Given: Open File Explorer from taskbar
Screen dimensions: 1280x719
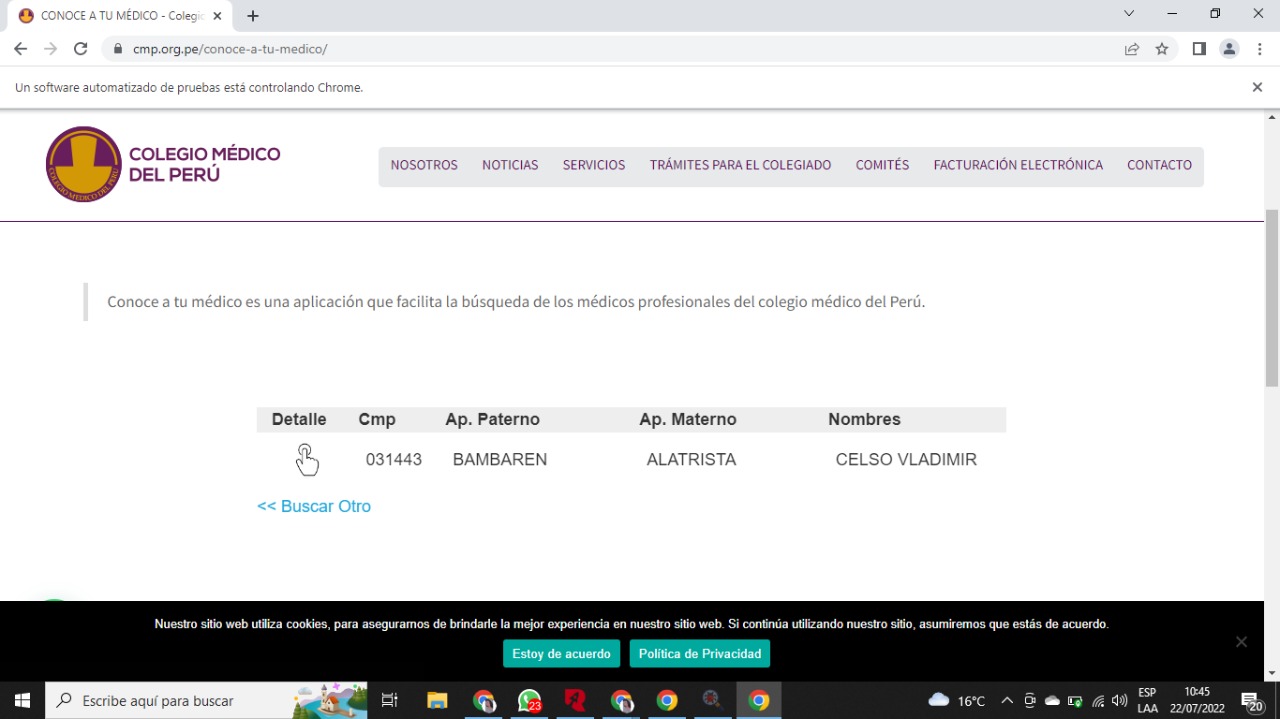Looking at the screenshot, I should tap(437, 701).
